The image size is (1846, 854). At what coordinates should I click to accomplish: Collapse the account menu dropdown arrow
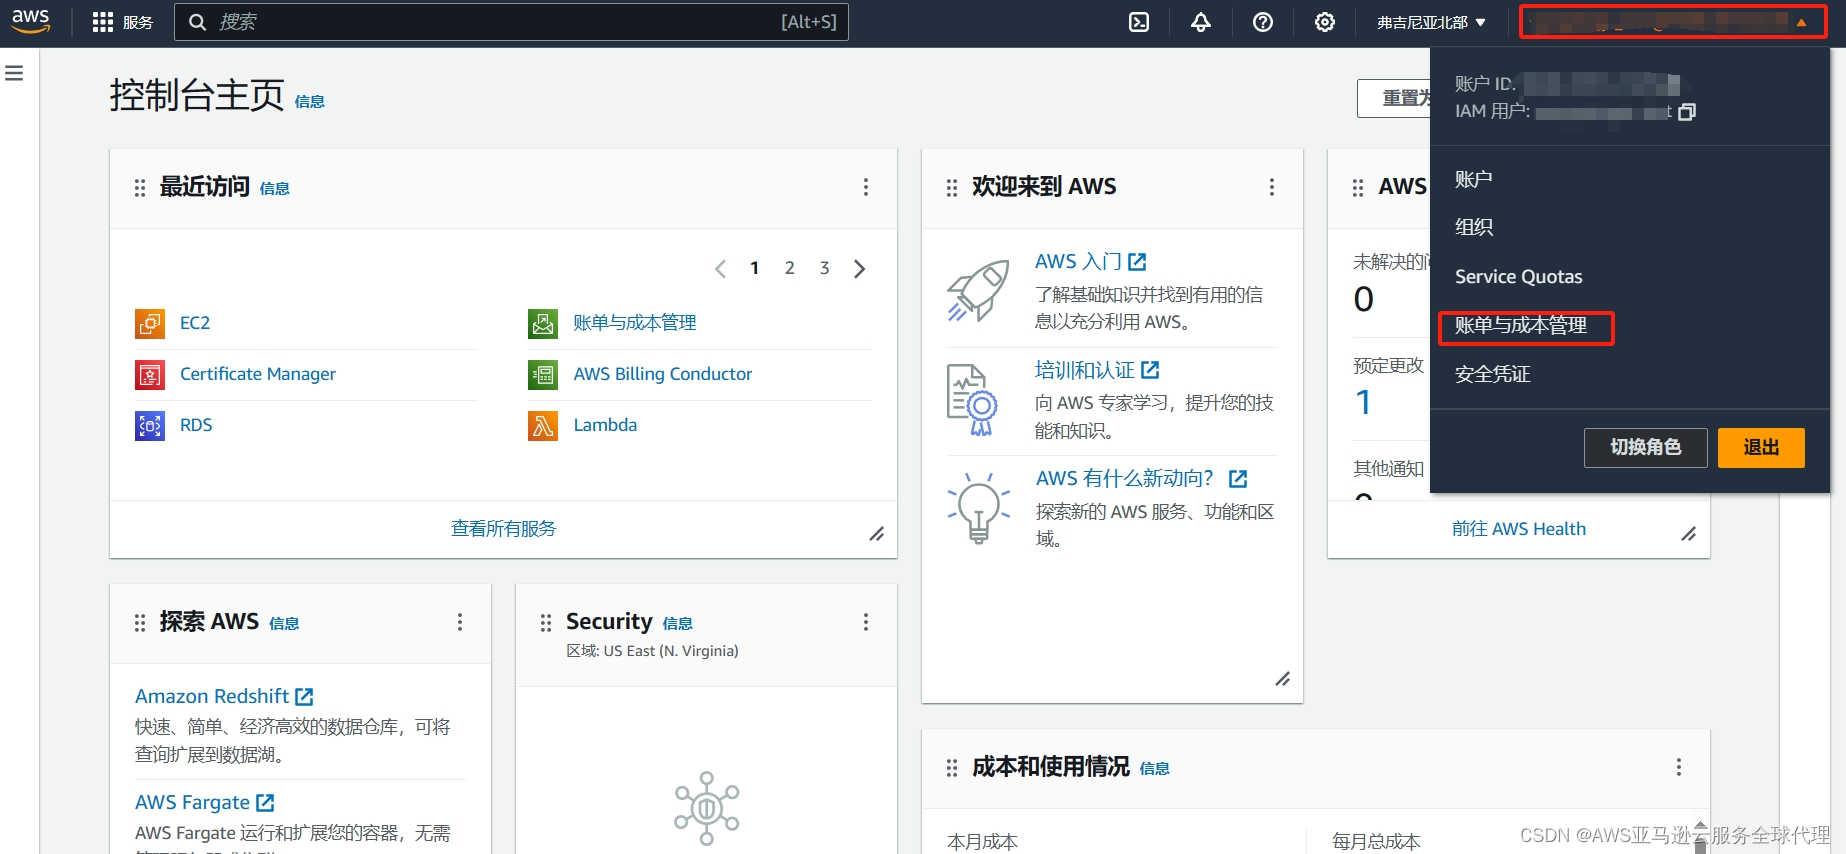click(x=1801, y=23)
